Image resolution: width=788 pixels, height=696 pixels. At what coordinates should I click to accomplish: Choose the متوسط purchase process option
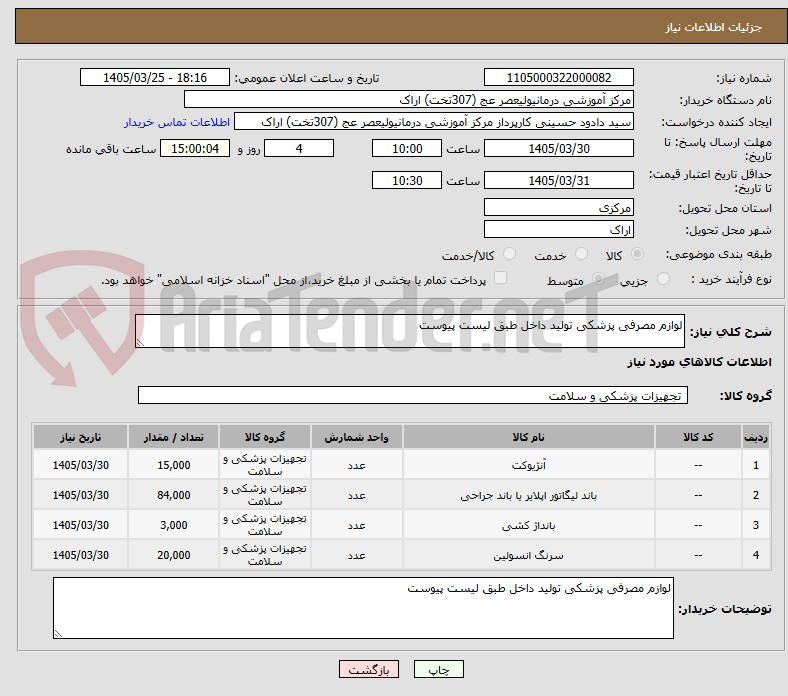(x=598, y=279)
